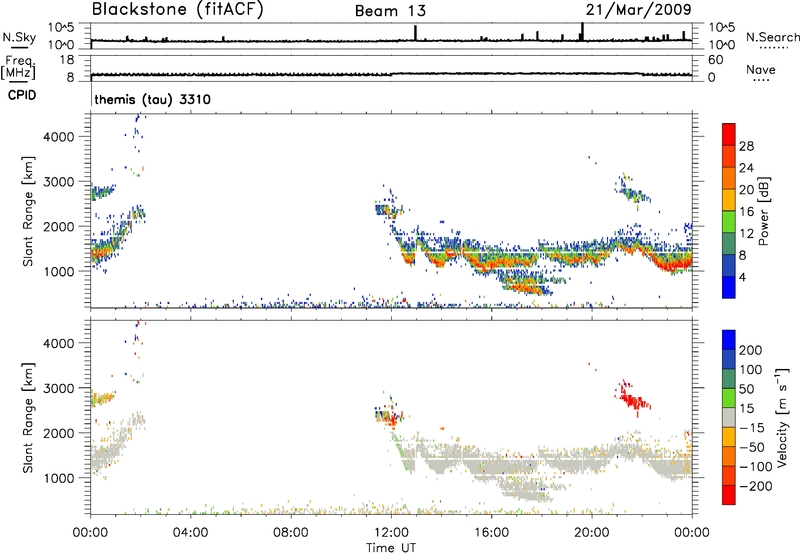
Task: Click the '28' tick on Power scale
Action: tap(746, 146)
